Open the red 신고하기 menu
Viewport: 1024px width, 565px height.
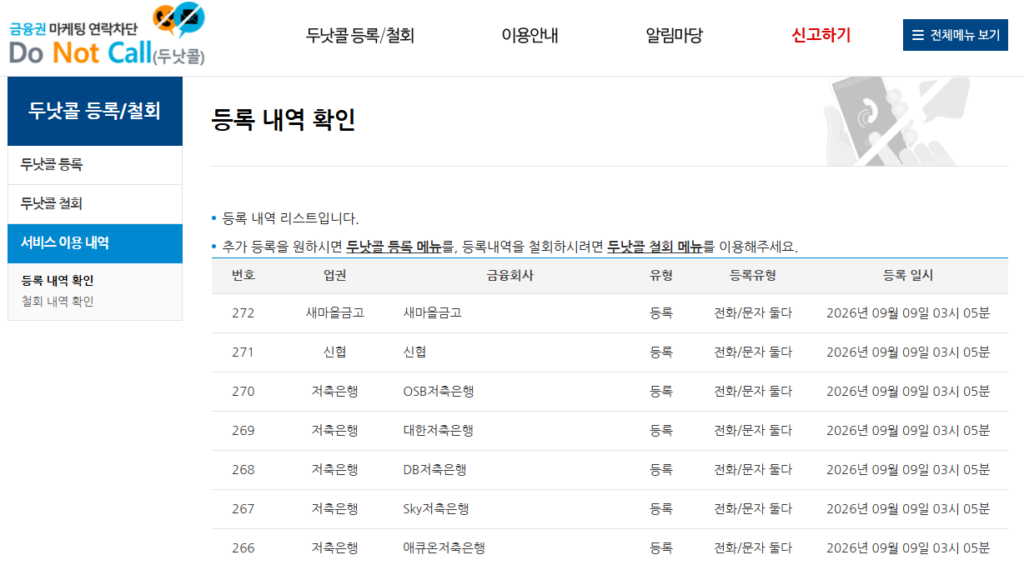tap(821, 35)
